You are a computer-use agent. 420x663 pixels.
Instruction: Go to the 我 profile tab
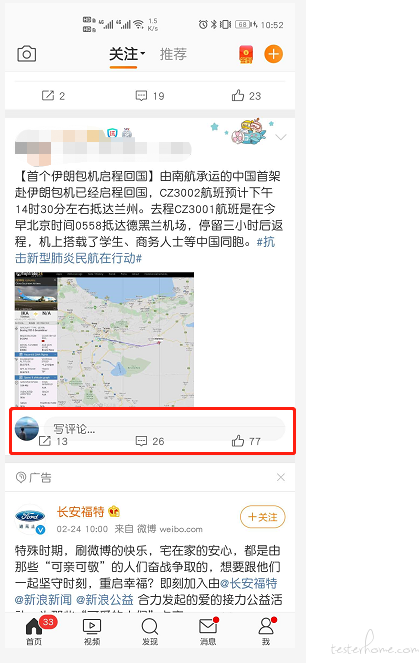point(266,632)
